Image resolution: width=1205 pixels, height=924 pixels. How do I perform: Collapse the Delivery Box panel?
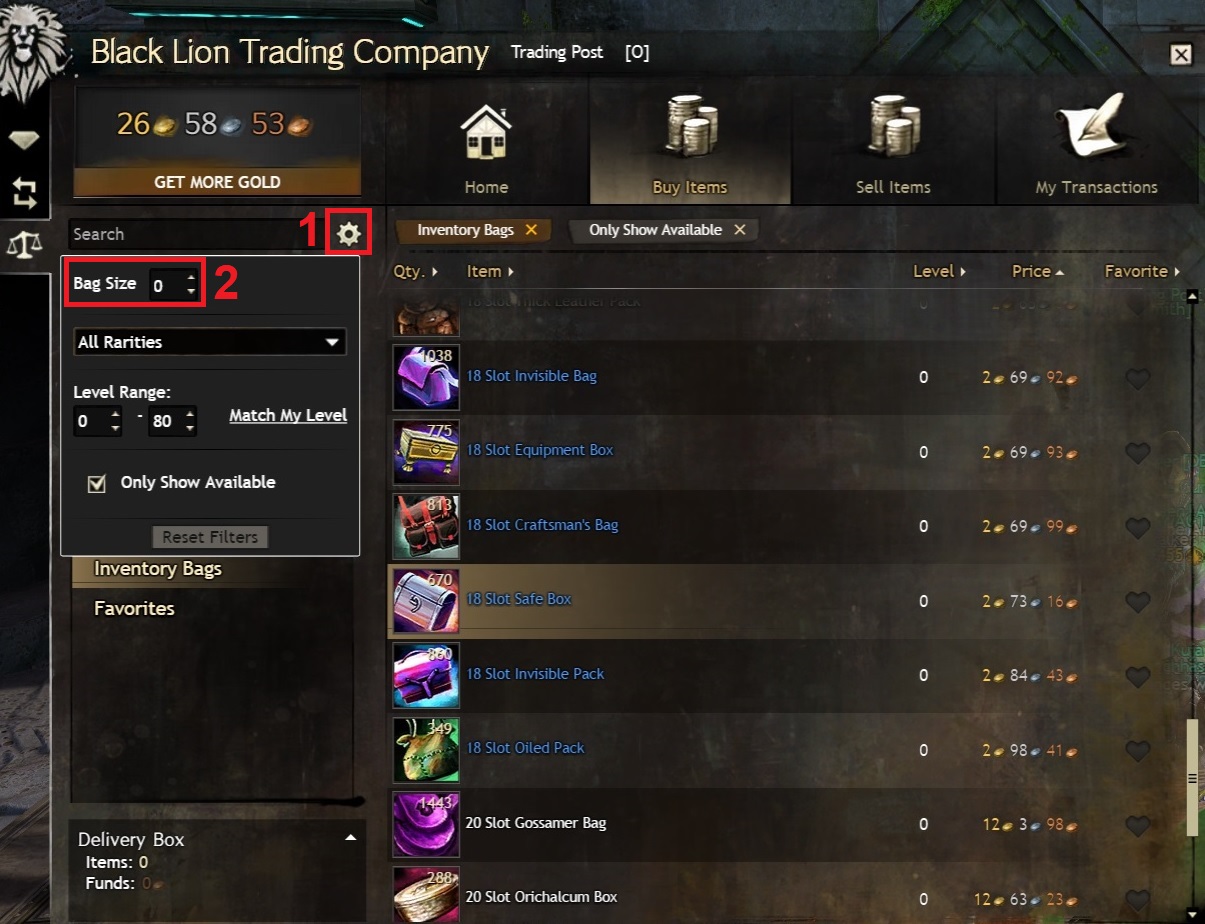click(x=350, y=837)
